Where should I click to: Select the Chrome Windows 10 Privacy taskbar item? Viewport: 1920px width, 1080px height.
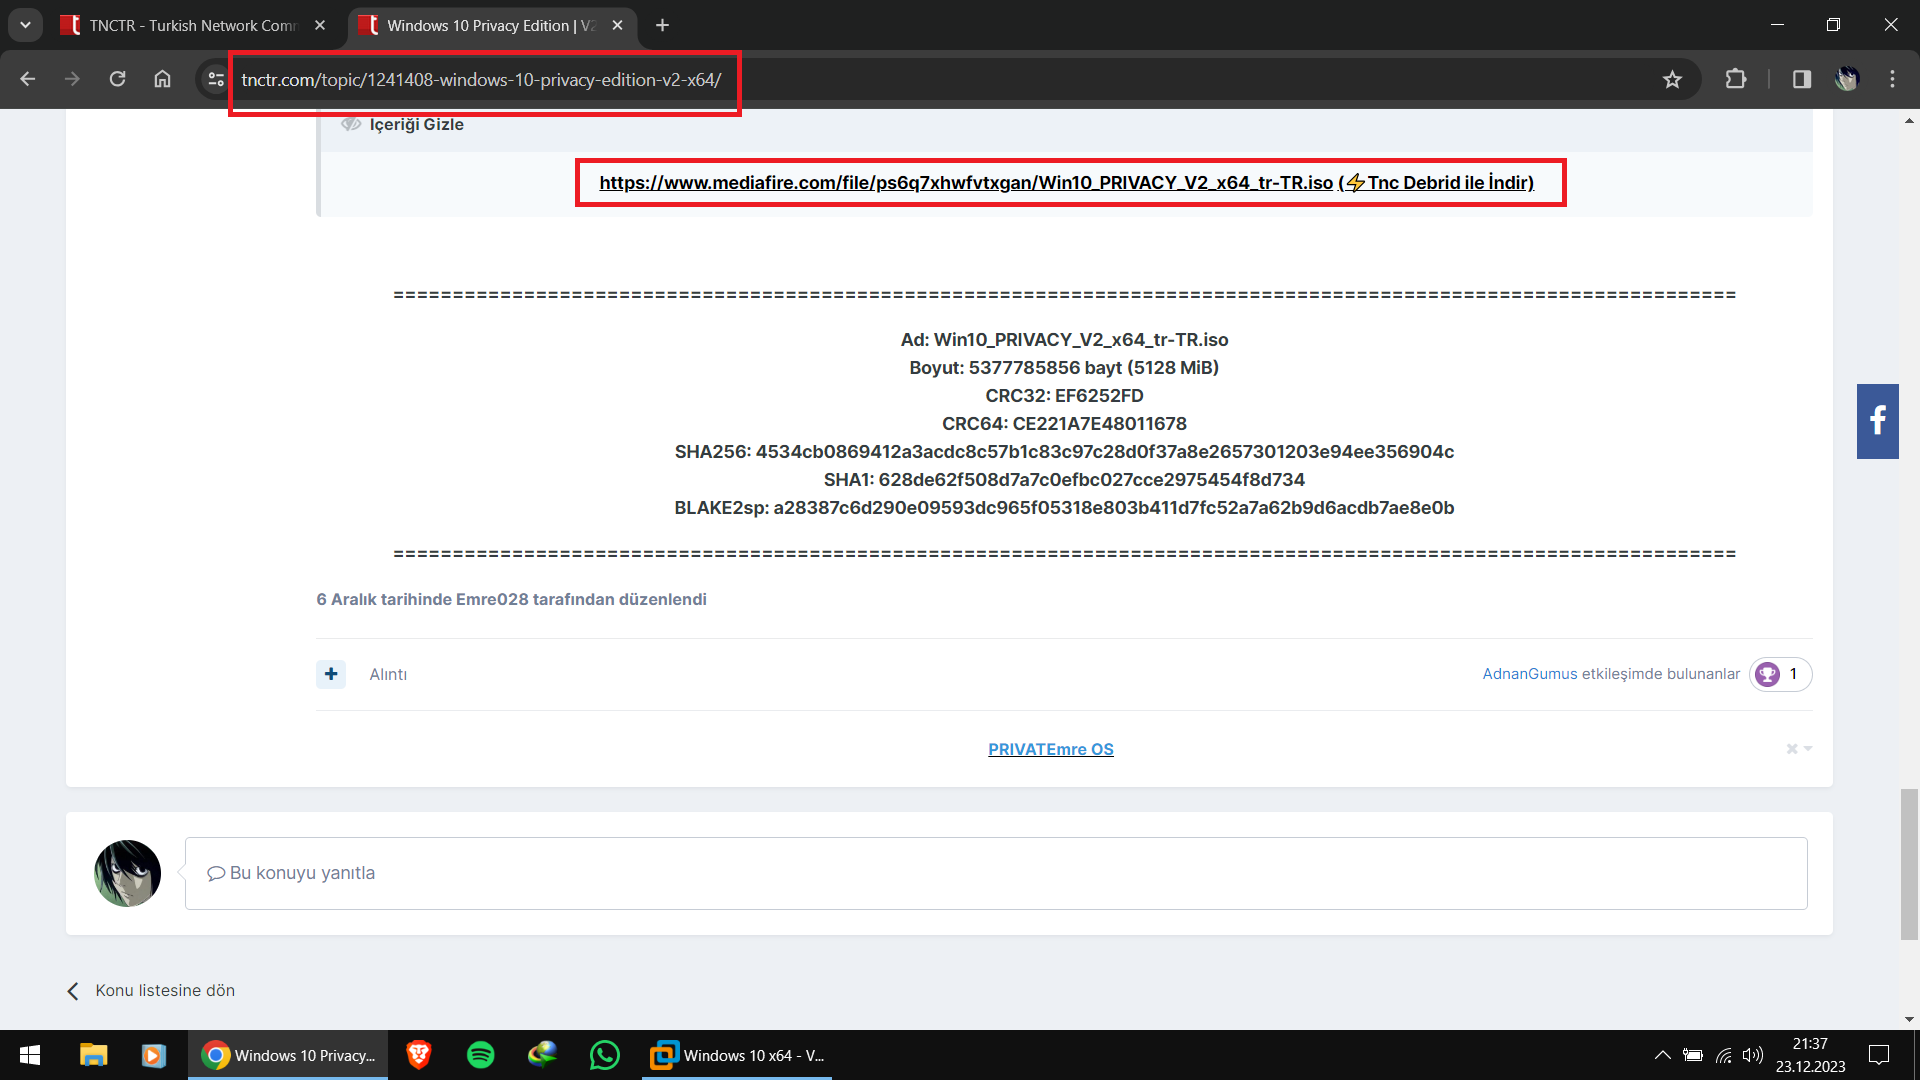(x=288, y=1055)
